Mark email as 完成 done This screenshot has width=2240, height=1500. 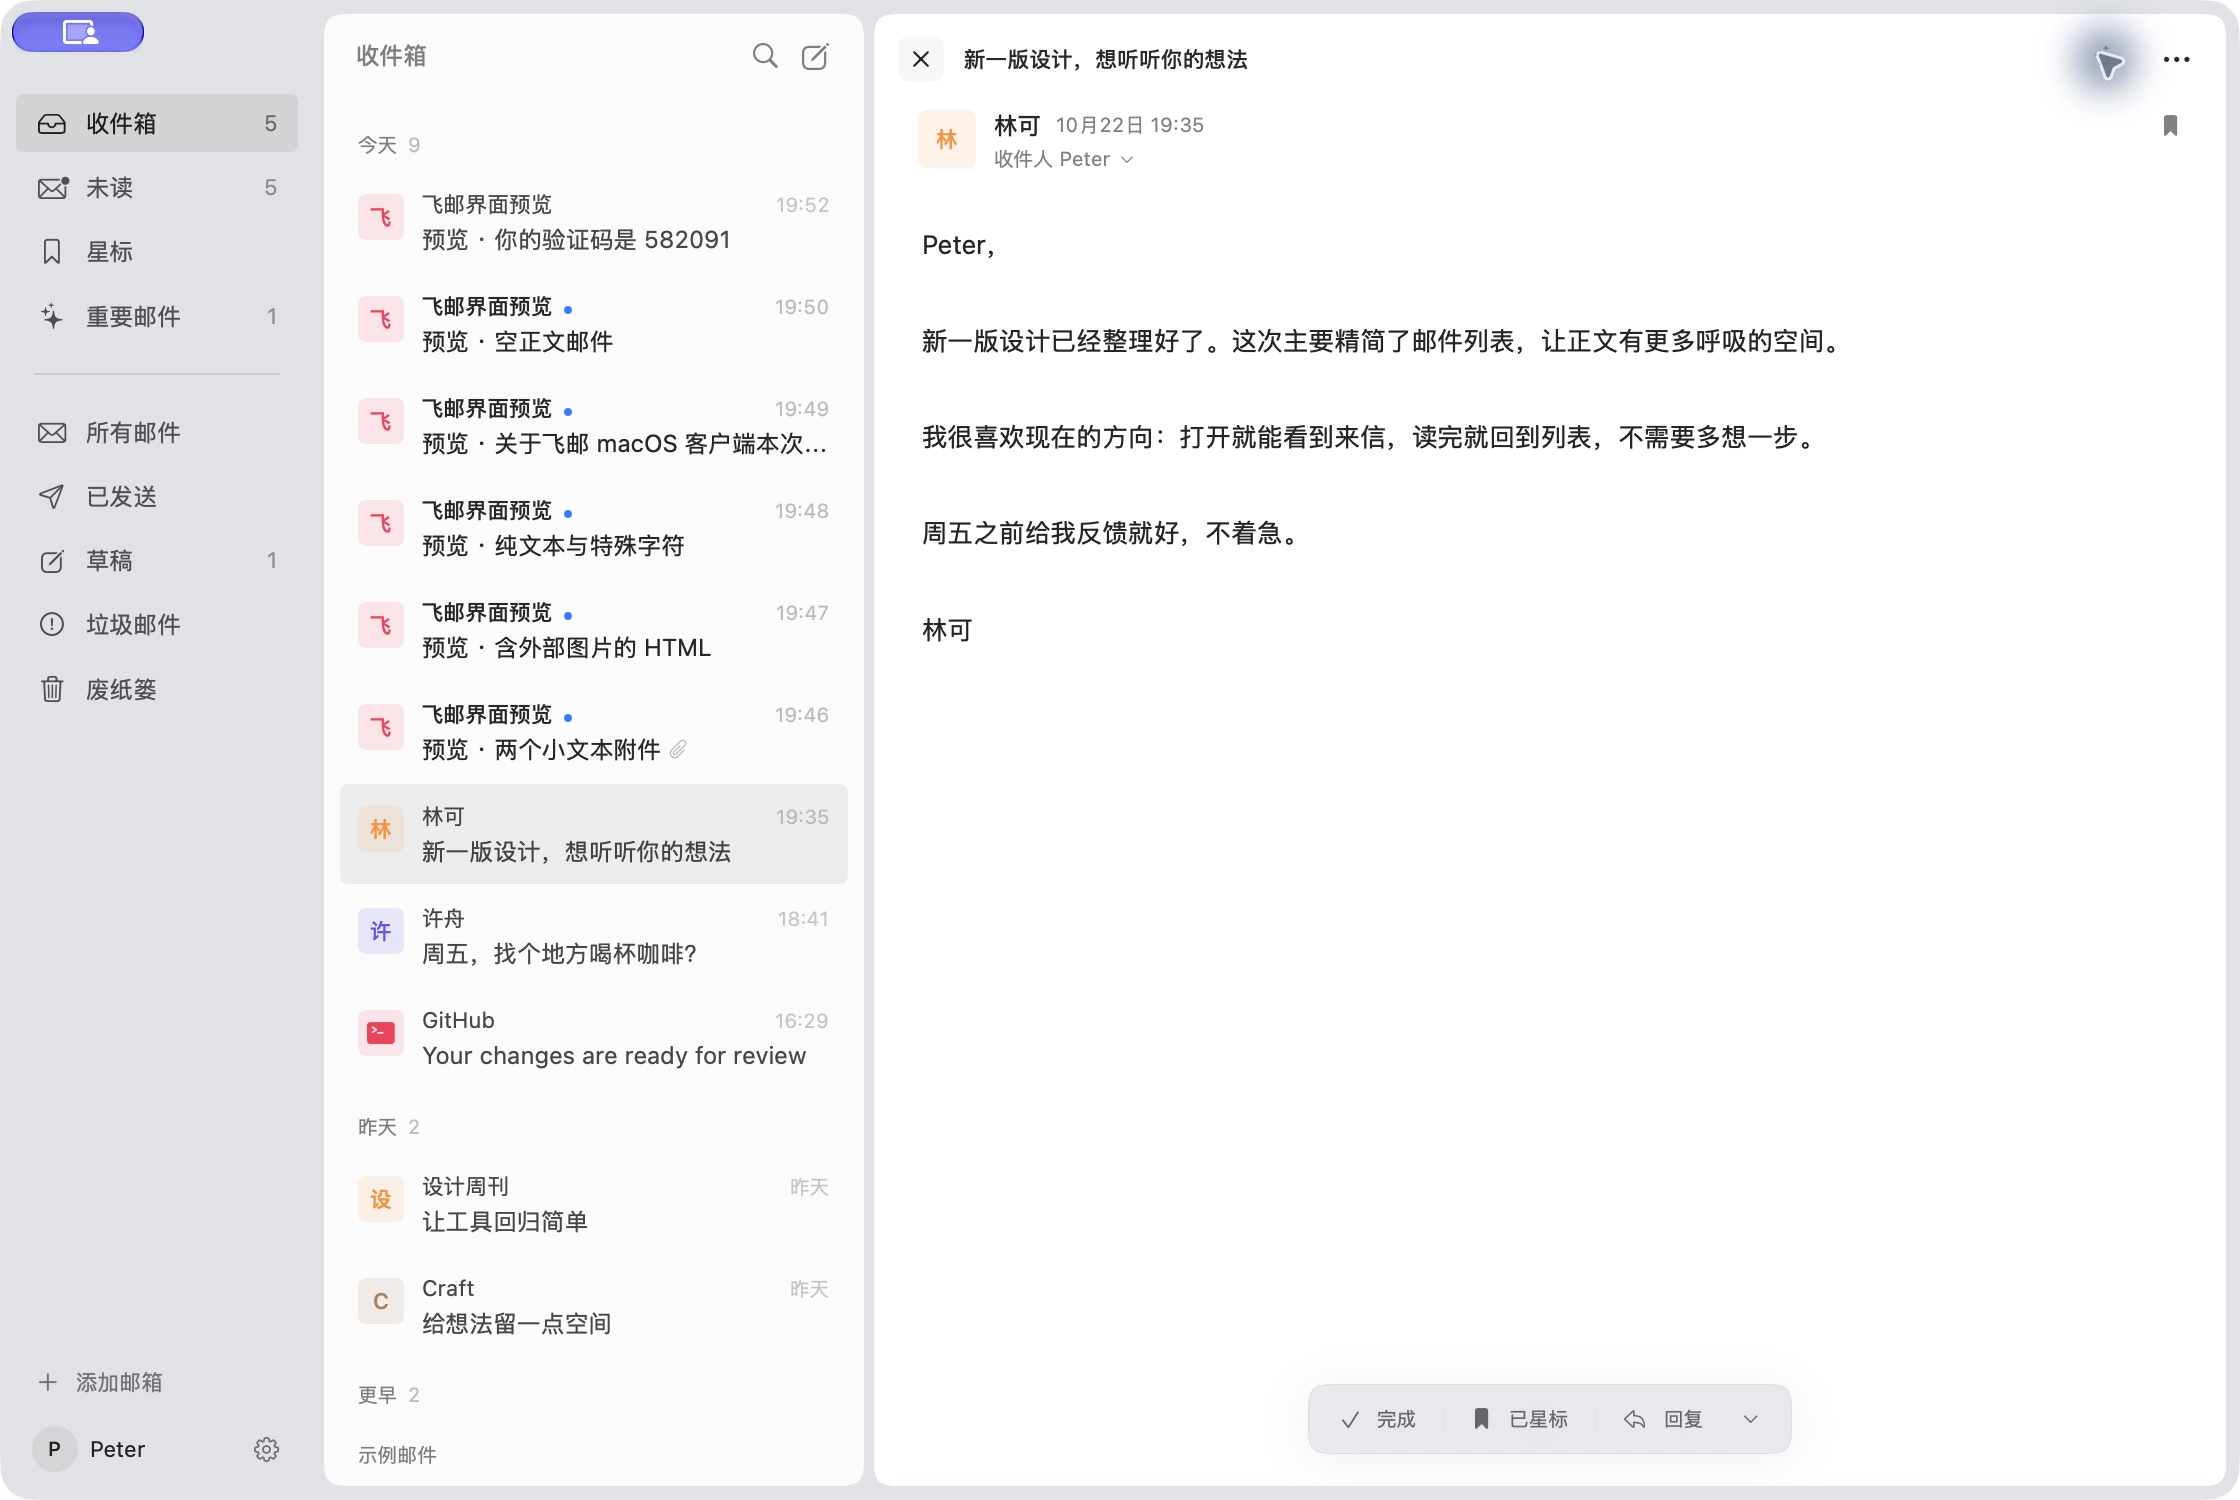coord(1378,1419)
